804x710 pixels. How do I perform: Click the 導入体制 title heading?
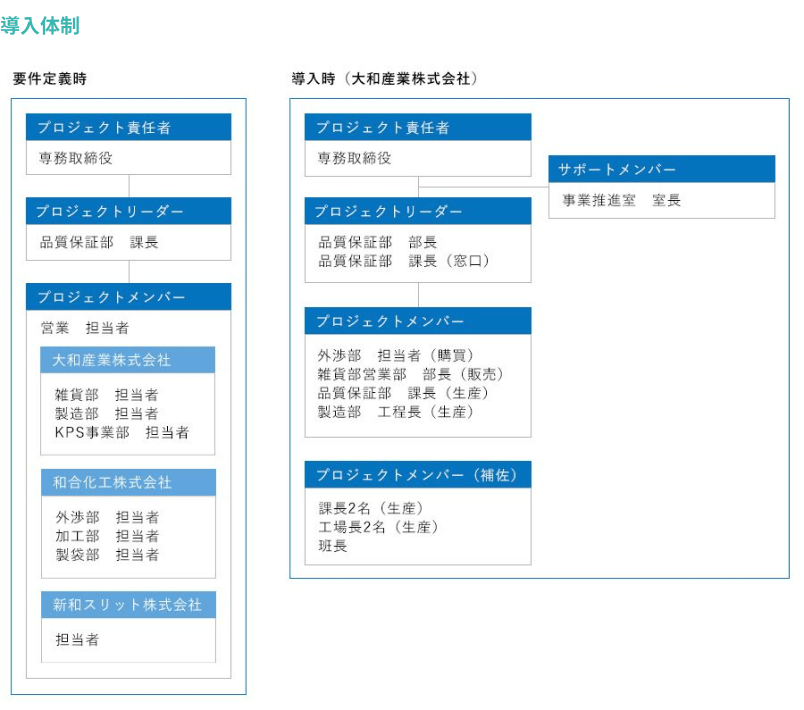(40, 26)
